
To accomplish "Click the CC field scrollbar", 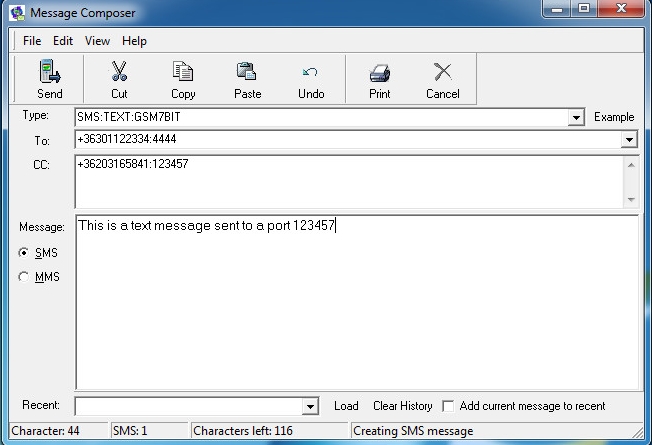I will 630,182.
